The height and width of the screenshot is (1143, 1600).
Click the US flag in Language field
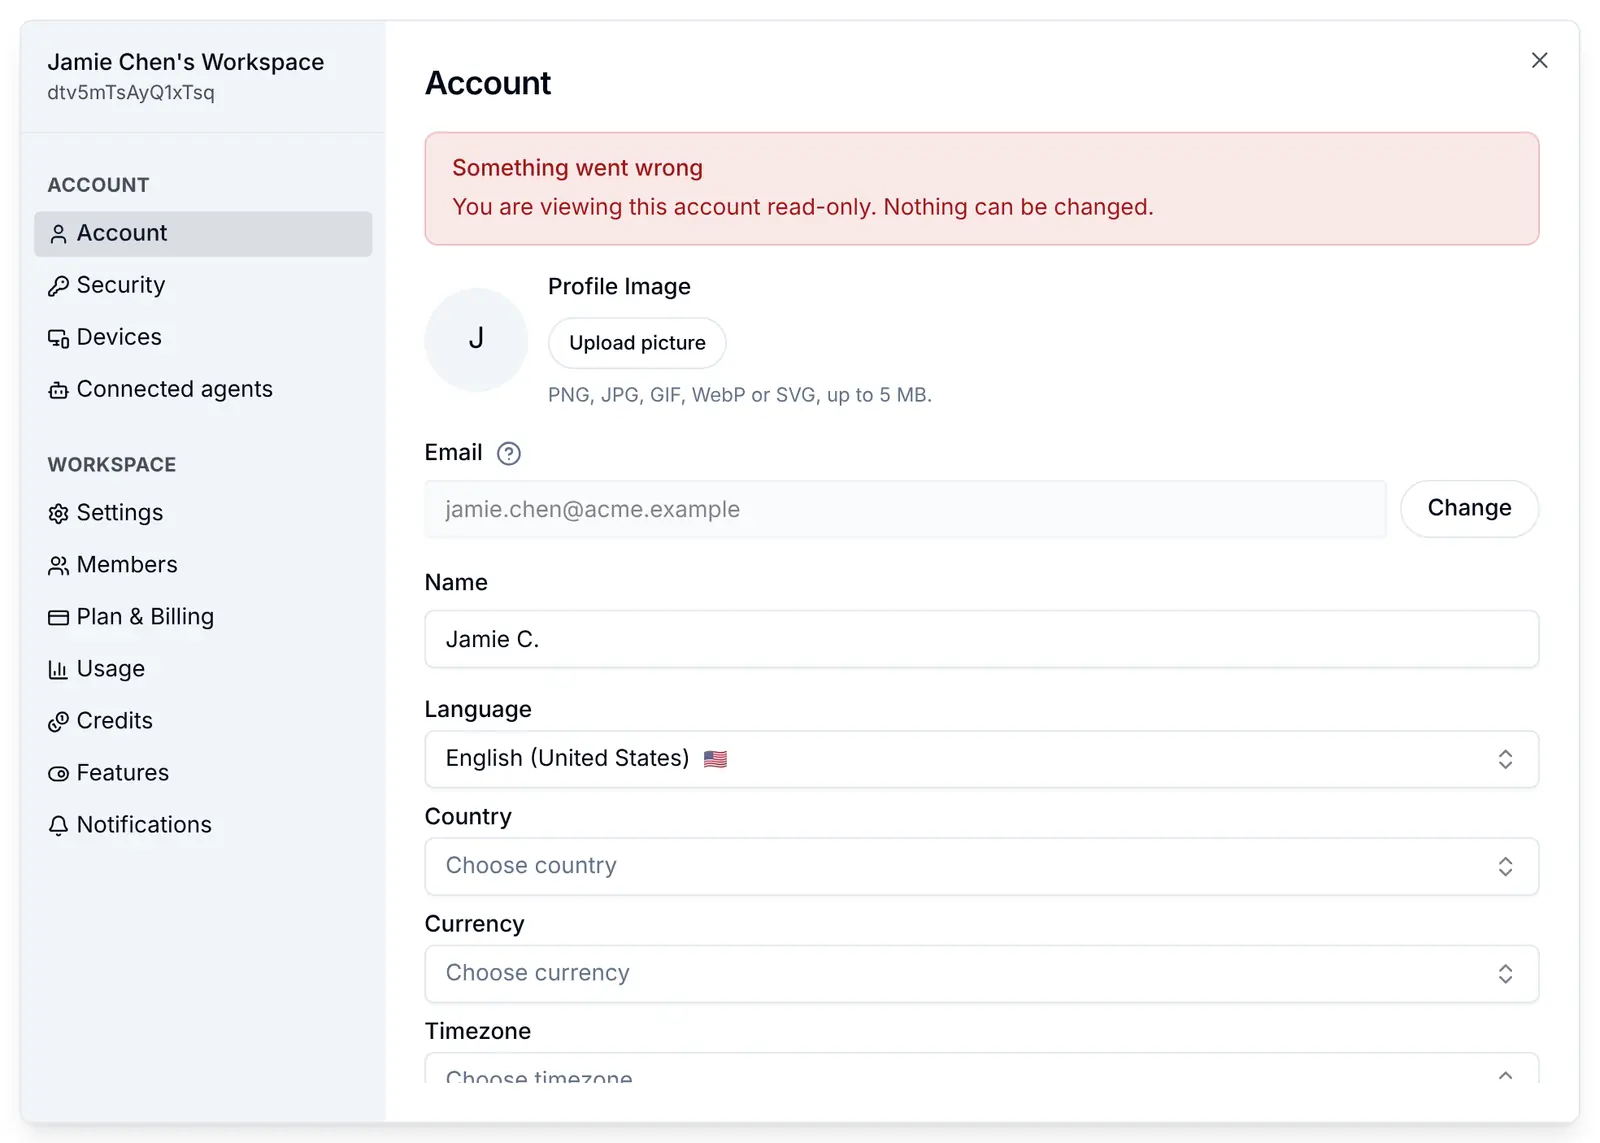pos(715,759)
